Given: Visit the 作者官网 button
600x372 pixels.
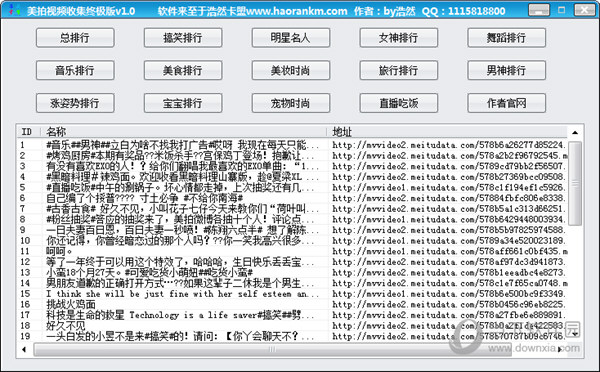Looking at the screenshot, I should 507,103.
